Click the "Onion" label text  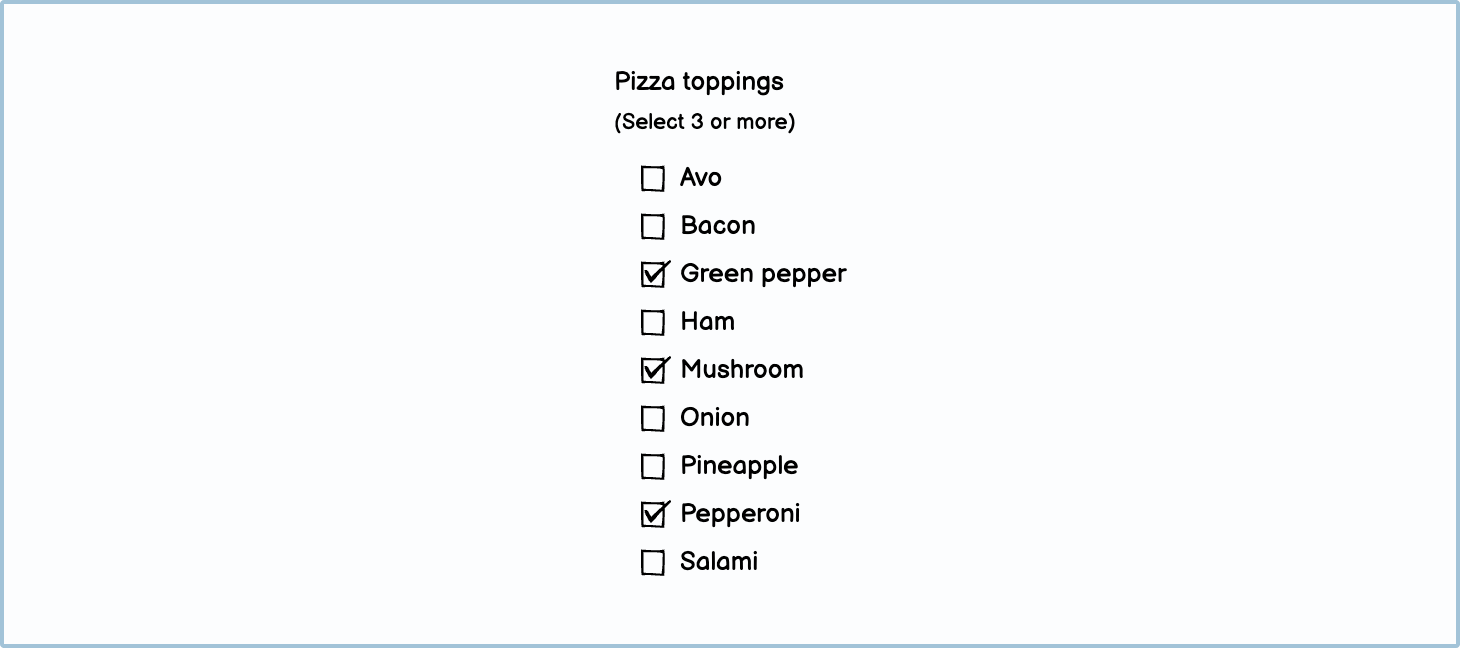coord(714,418)
